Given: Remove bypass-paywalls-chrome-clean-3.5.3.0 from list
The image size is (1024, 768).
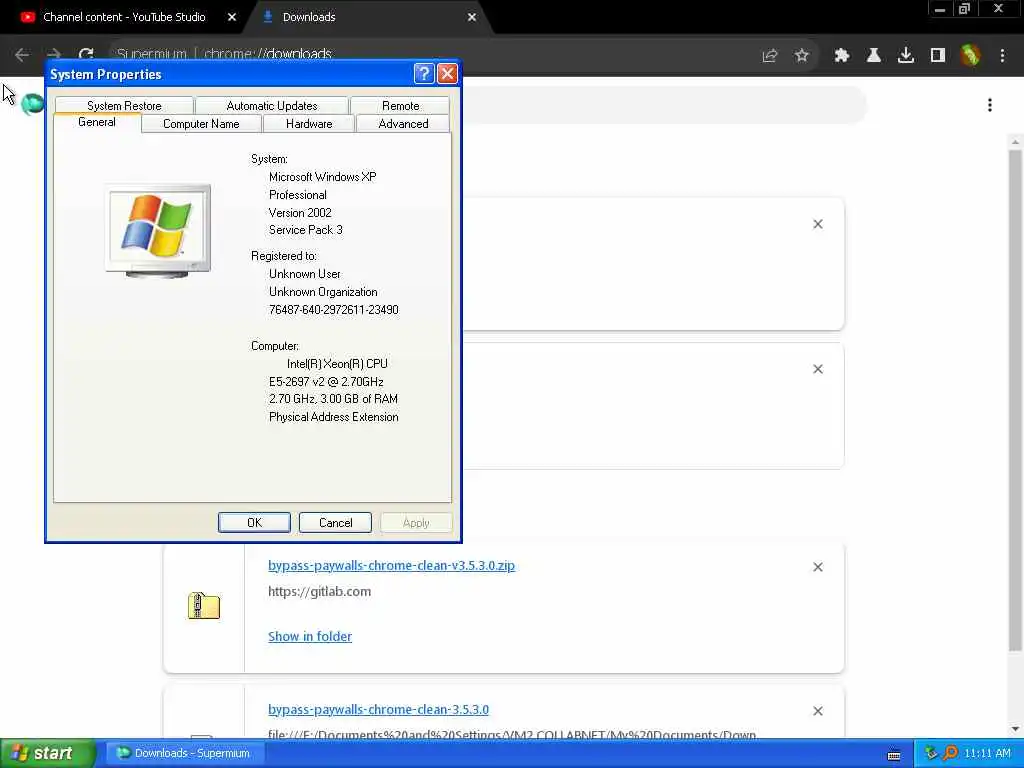Looking at the screenshot, I should pyautogui.click(x=818, y=711).
